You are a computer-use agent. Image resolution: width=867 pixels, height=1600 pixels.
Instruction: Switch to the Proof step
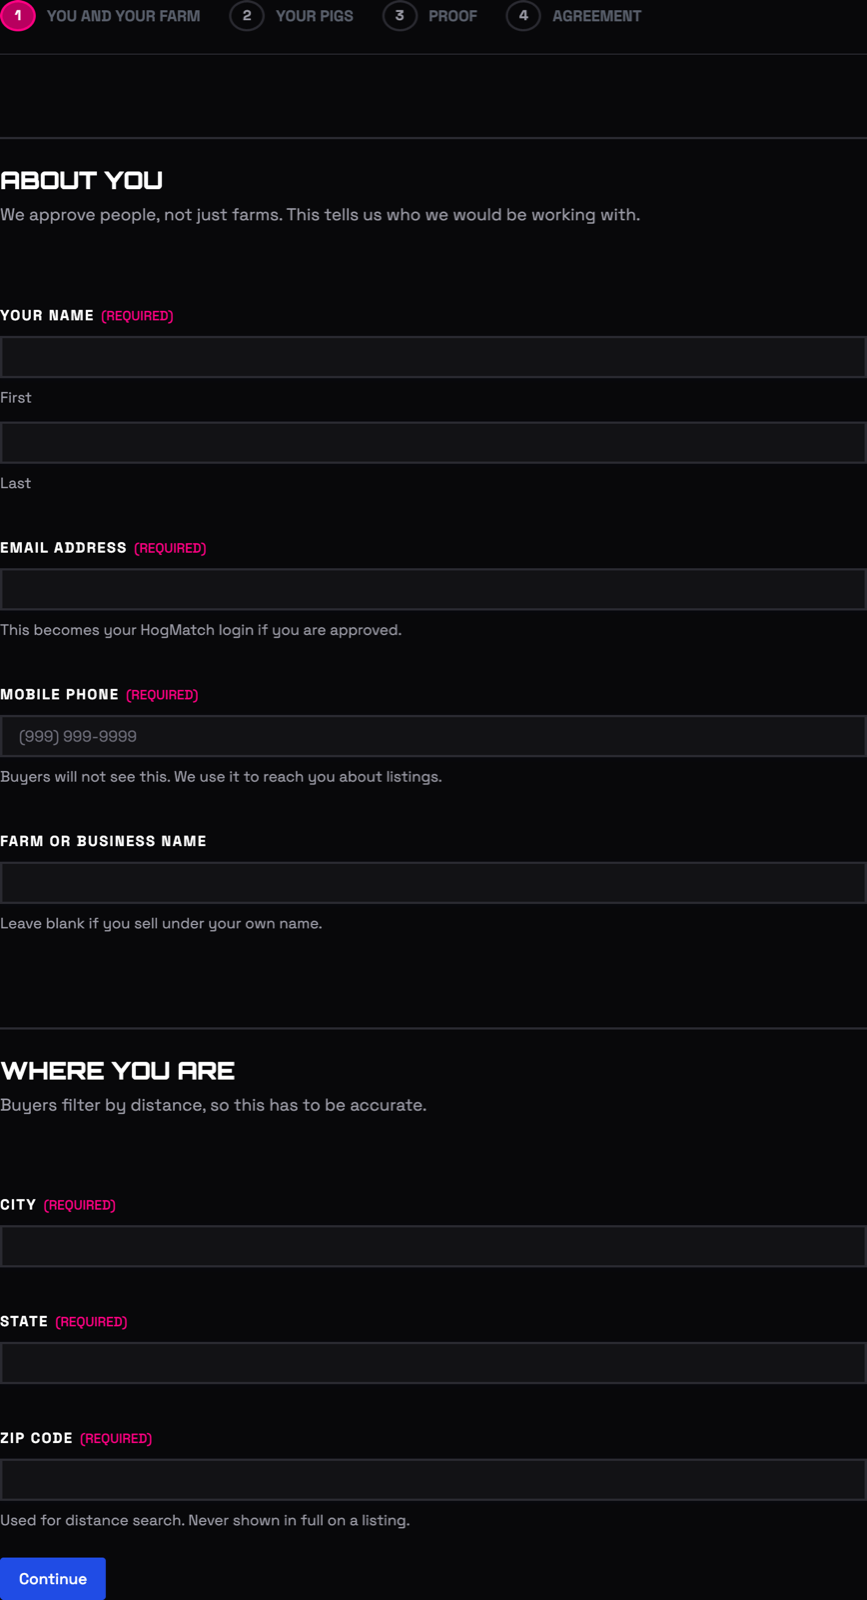[x=452, y=16]
